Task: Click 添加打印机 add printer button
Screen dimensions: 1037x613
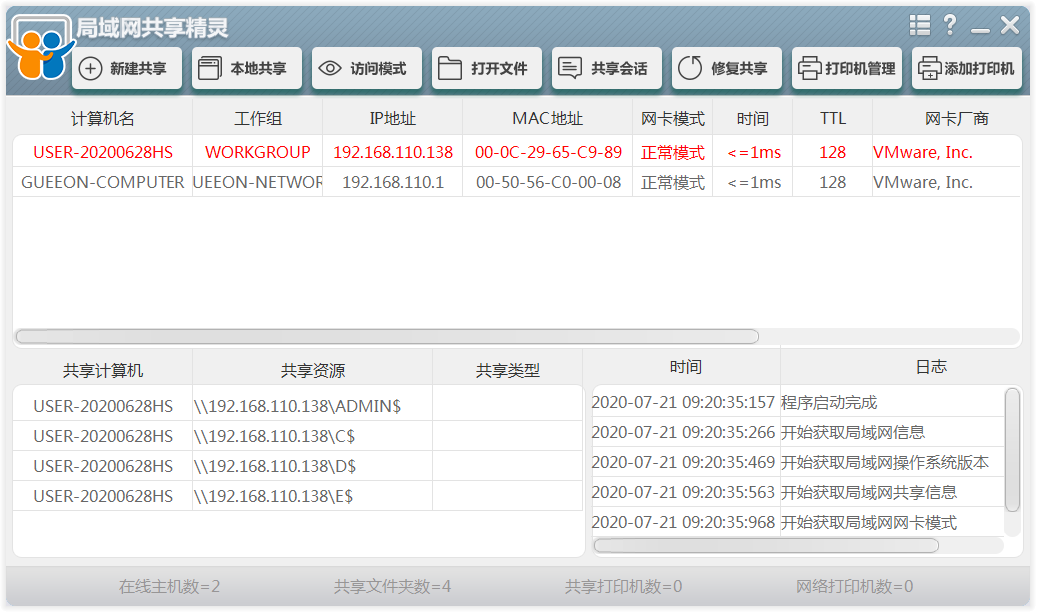Action: 966,69
